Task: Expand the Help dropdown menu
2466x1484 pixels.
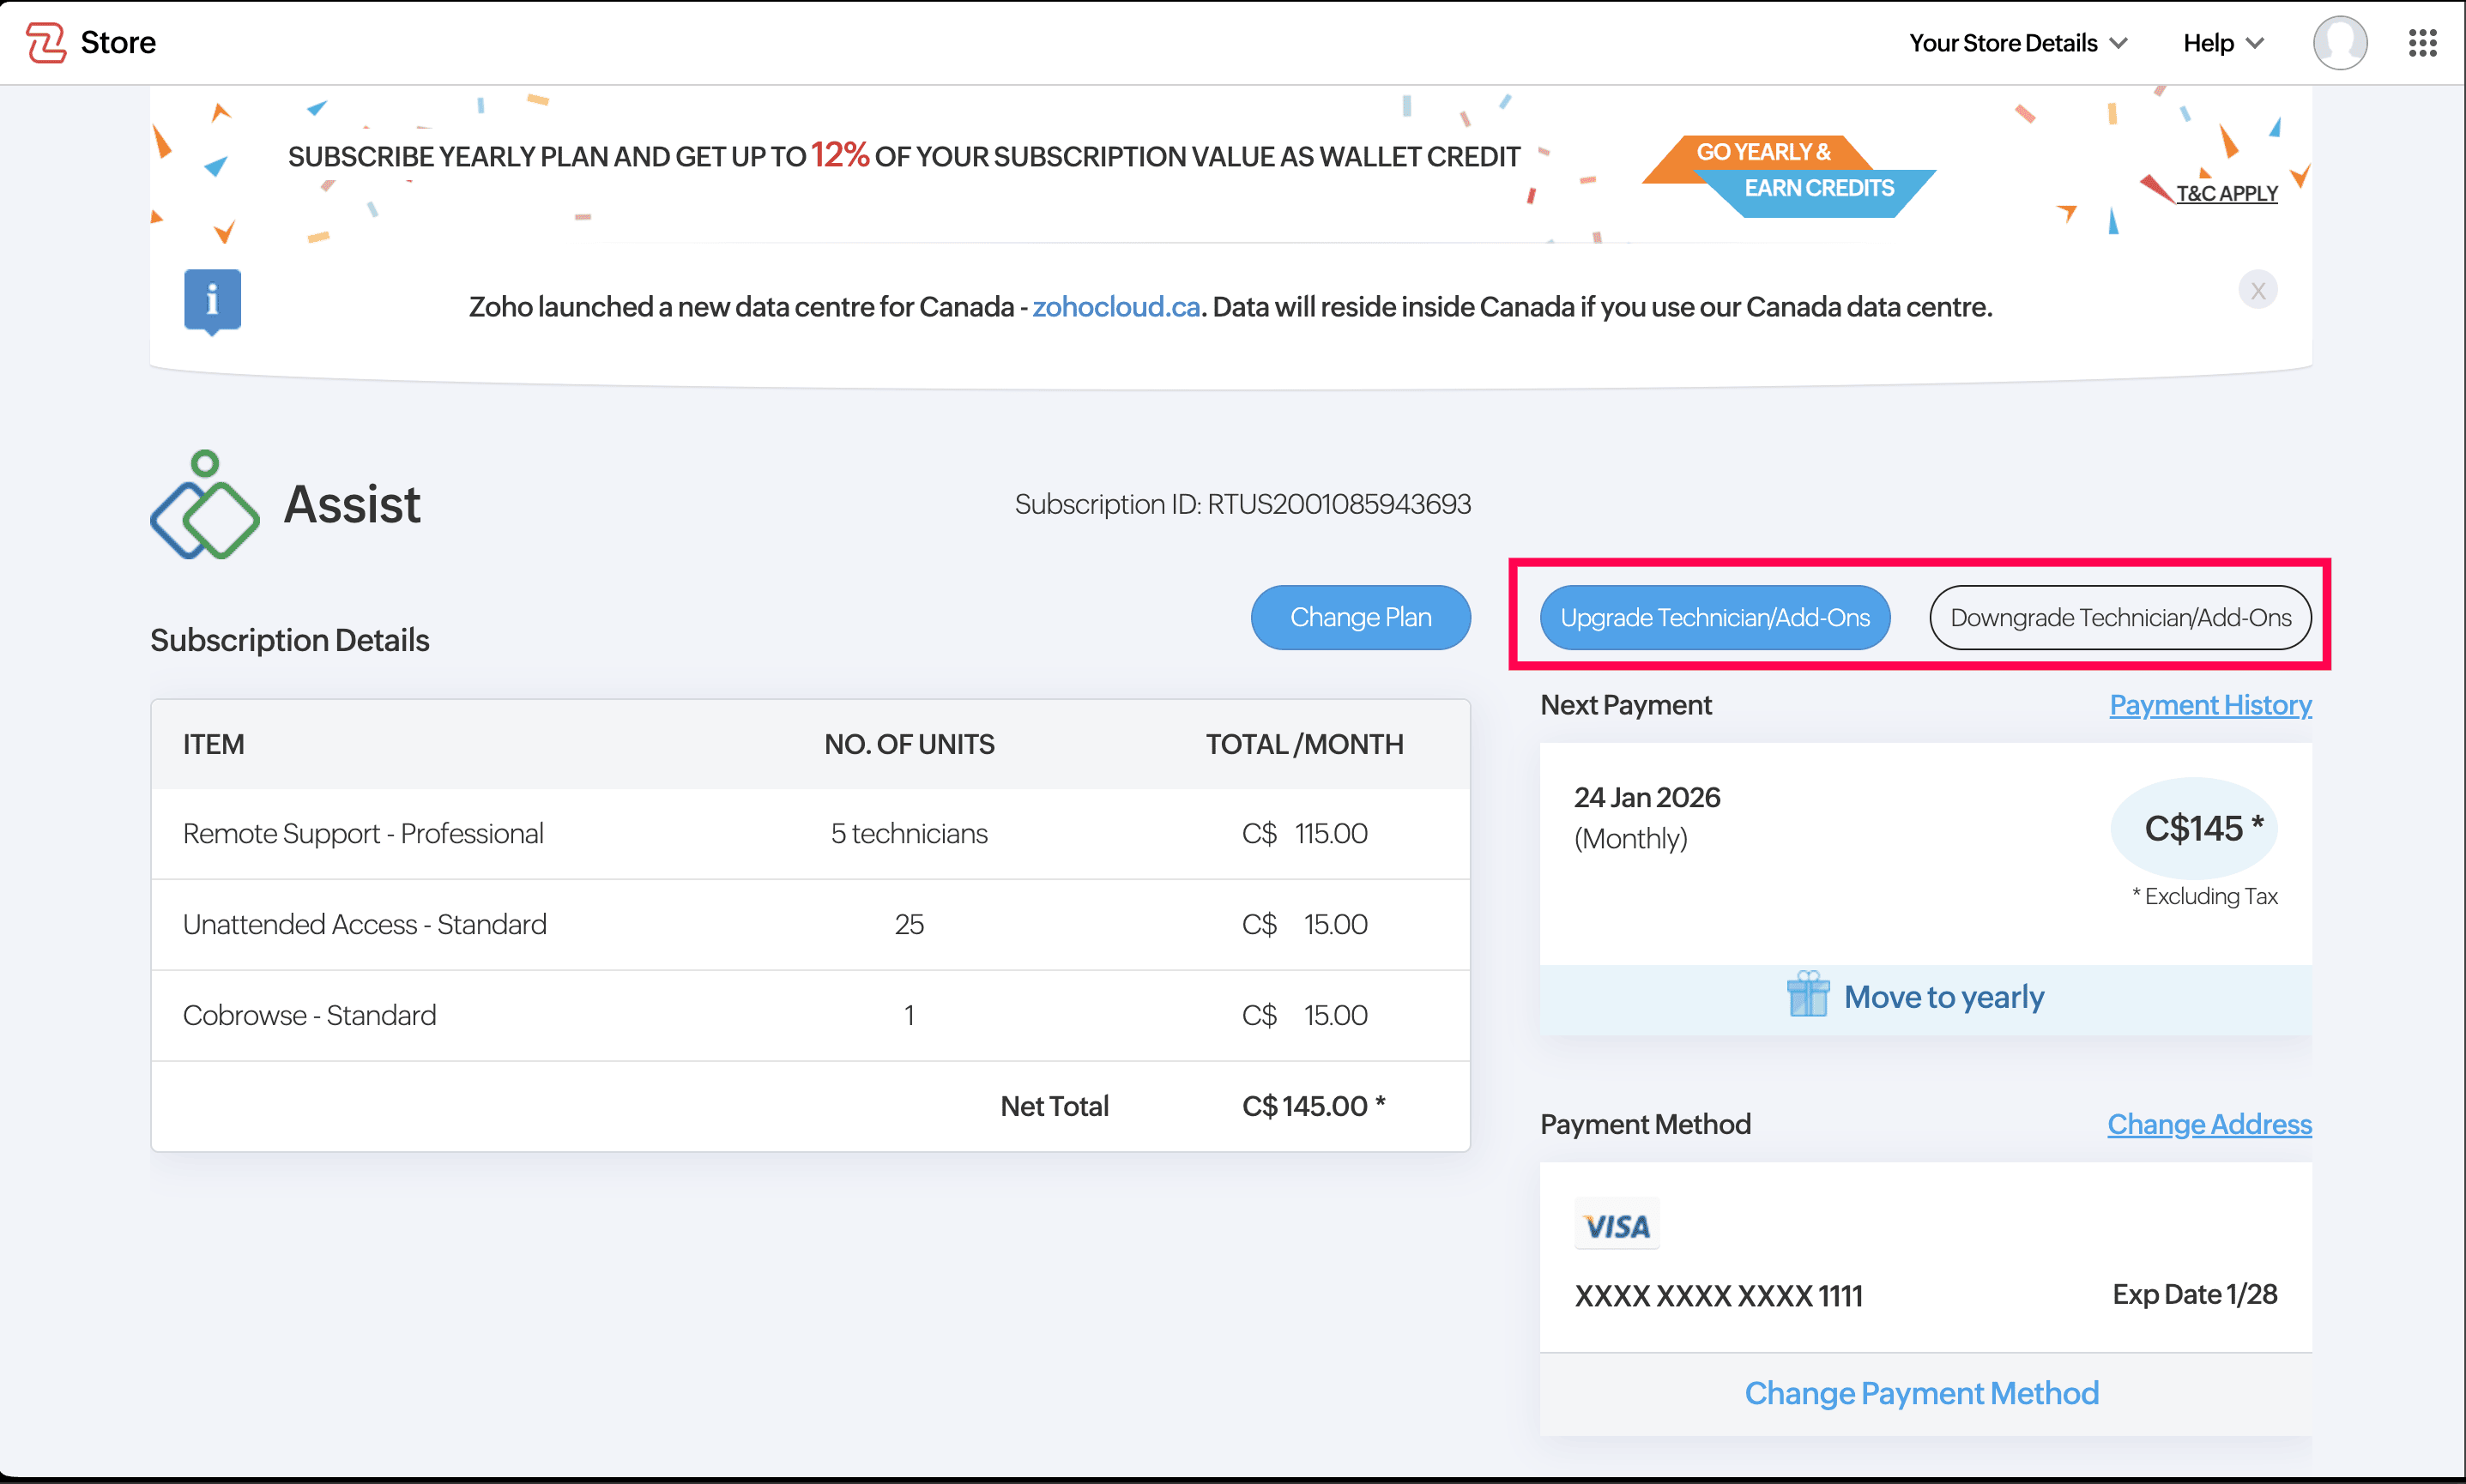Action: (2221, 43)
